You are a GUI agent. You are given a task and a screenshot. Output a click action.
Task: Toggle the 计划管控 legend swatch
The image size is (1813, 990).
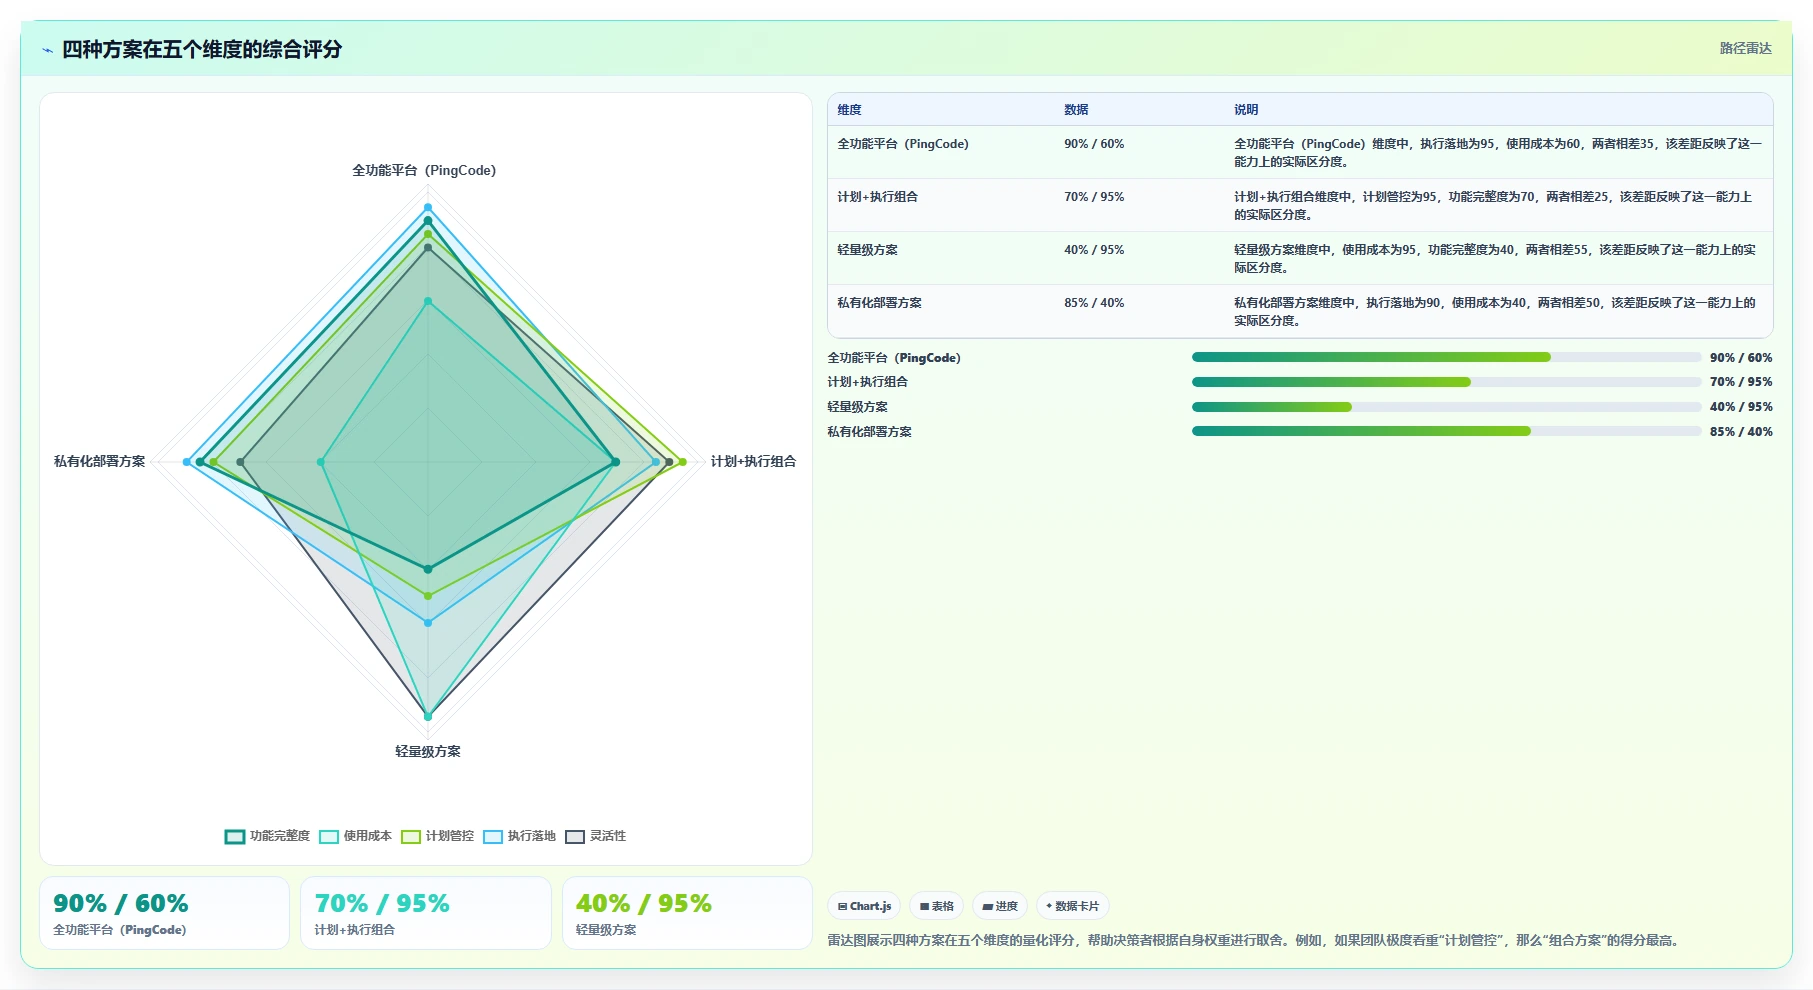point(411,837)
